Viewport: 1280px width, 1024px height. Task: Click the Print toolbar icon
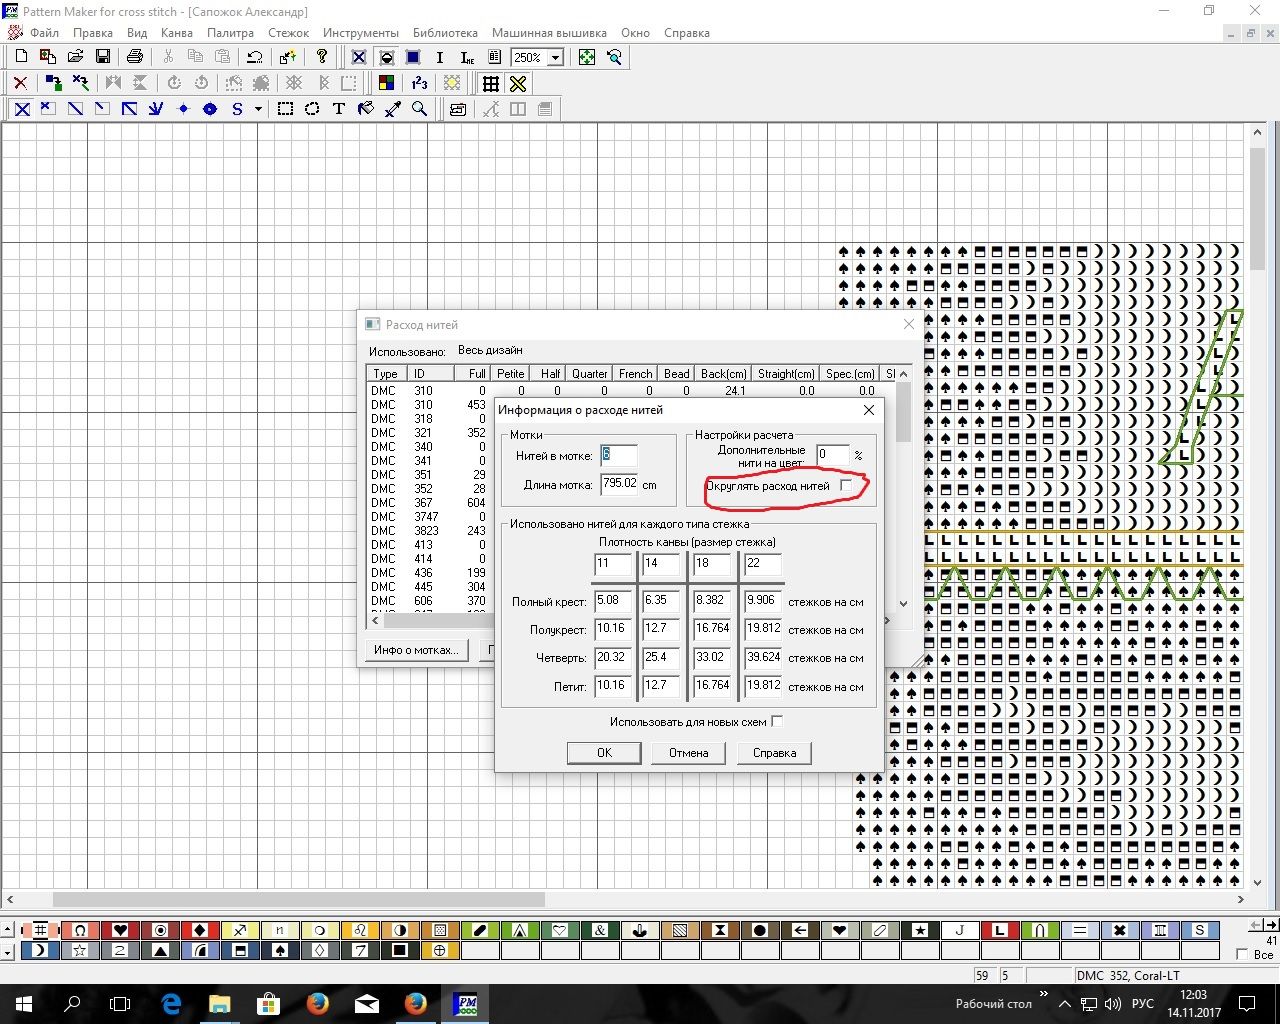tap(135, 57)
